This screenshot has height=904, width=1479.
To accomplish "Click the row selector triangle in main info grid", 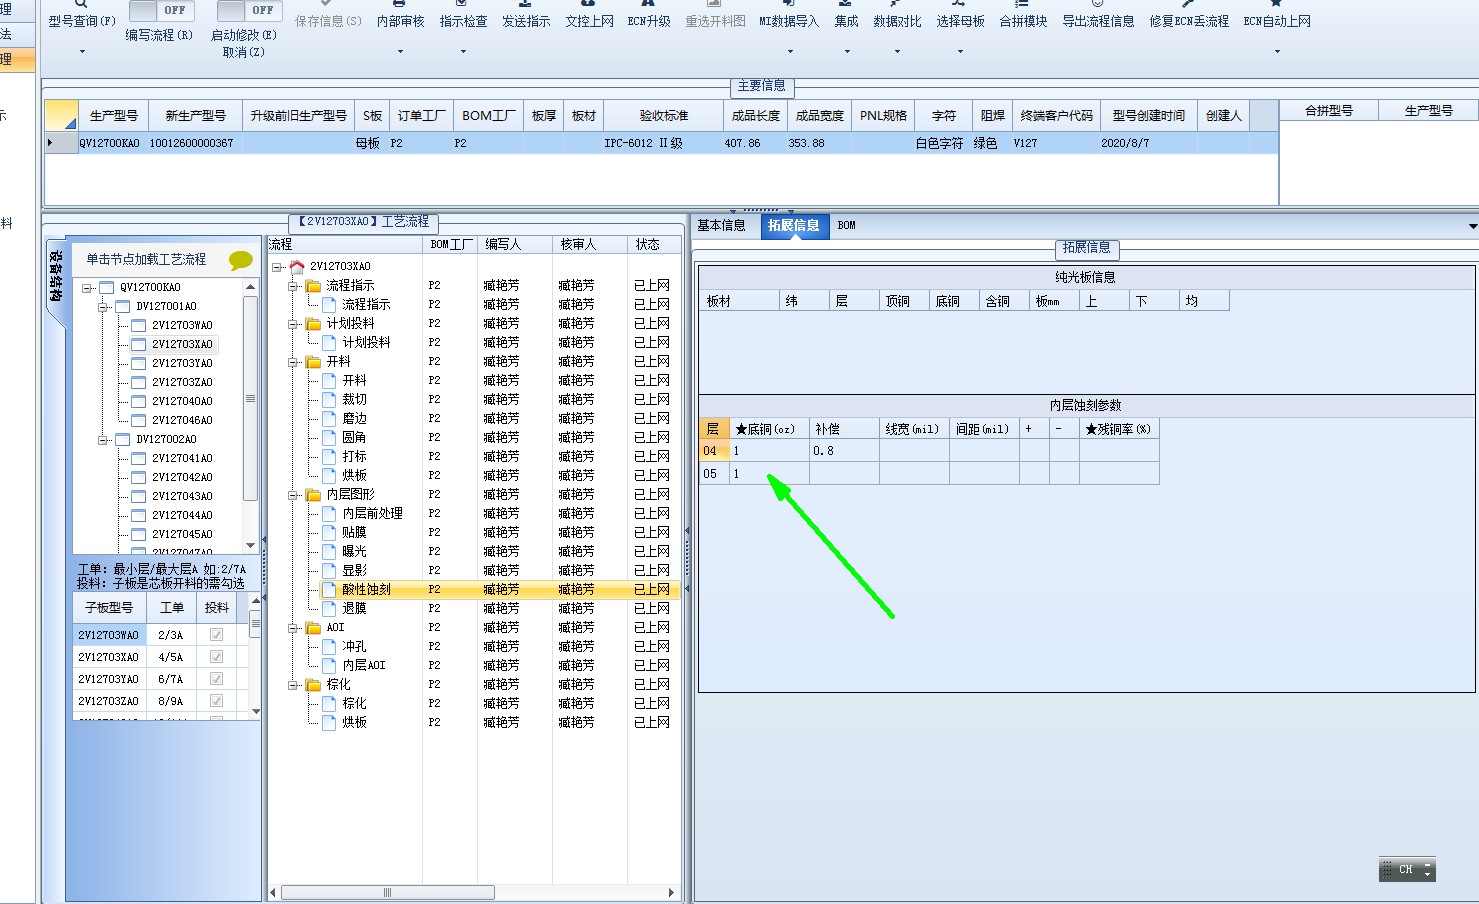I will pos(50,143).
